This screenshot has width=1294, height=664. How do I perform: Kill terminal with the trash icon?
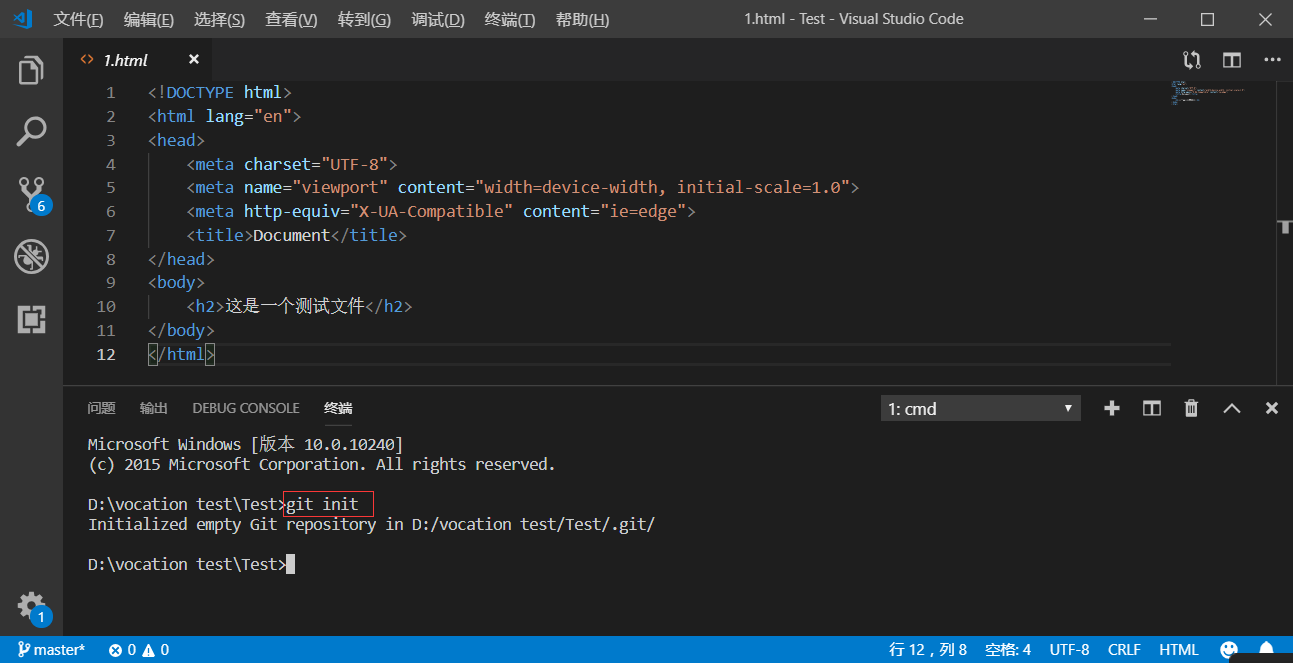1191,408
